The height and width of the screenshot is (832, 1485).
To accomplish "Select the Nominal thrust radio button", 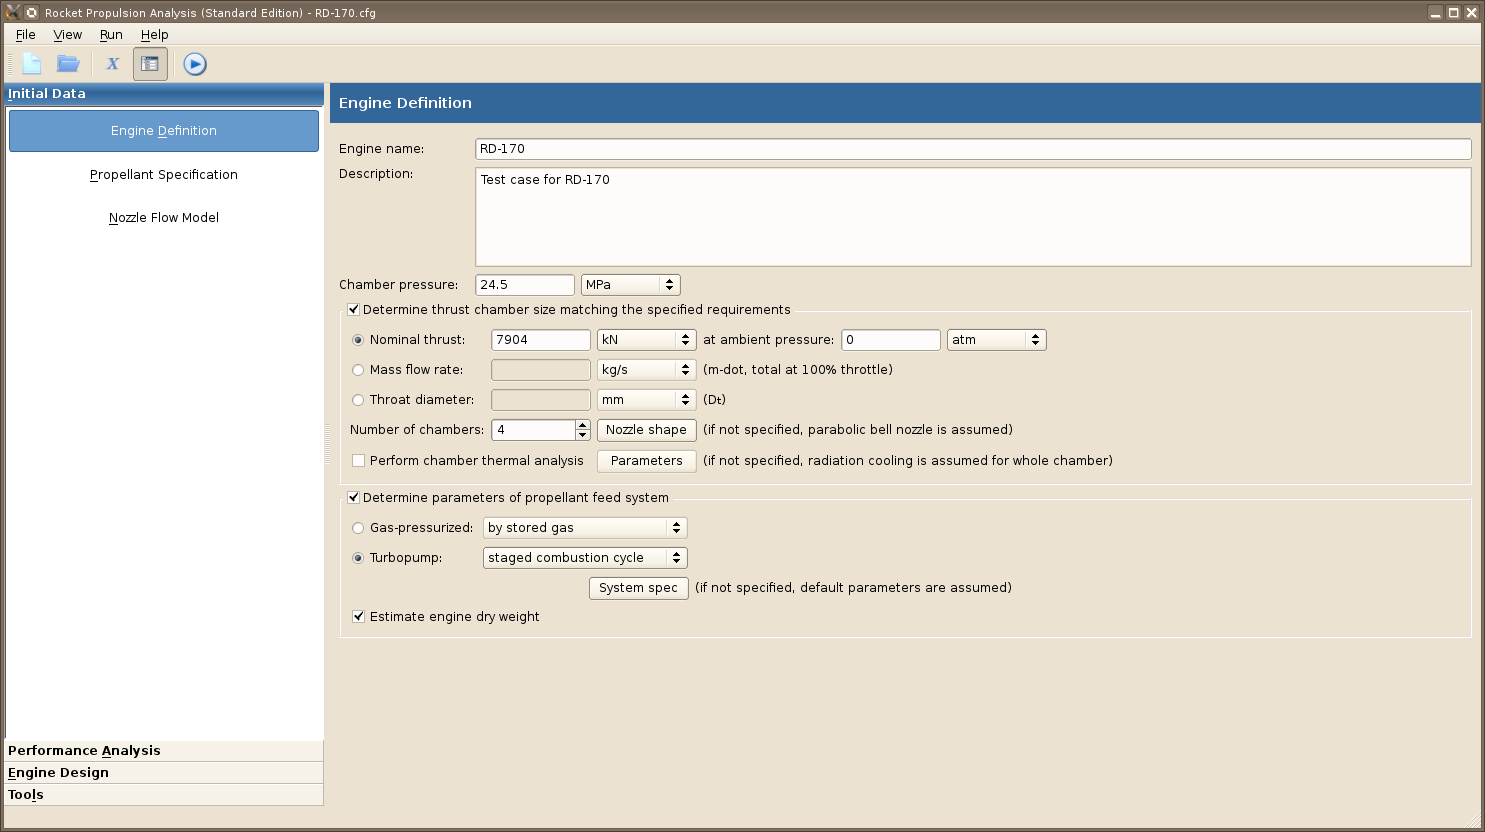I will pyautogui.click(x=358, y=340).
